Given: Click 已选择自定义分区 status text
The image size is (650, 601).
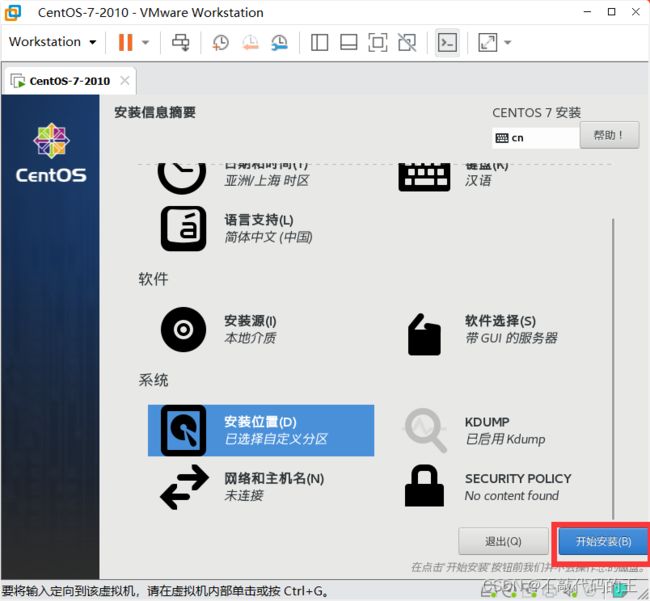Looking at the screenshot, I should pyautogui.click(x=276, y=439).
